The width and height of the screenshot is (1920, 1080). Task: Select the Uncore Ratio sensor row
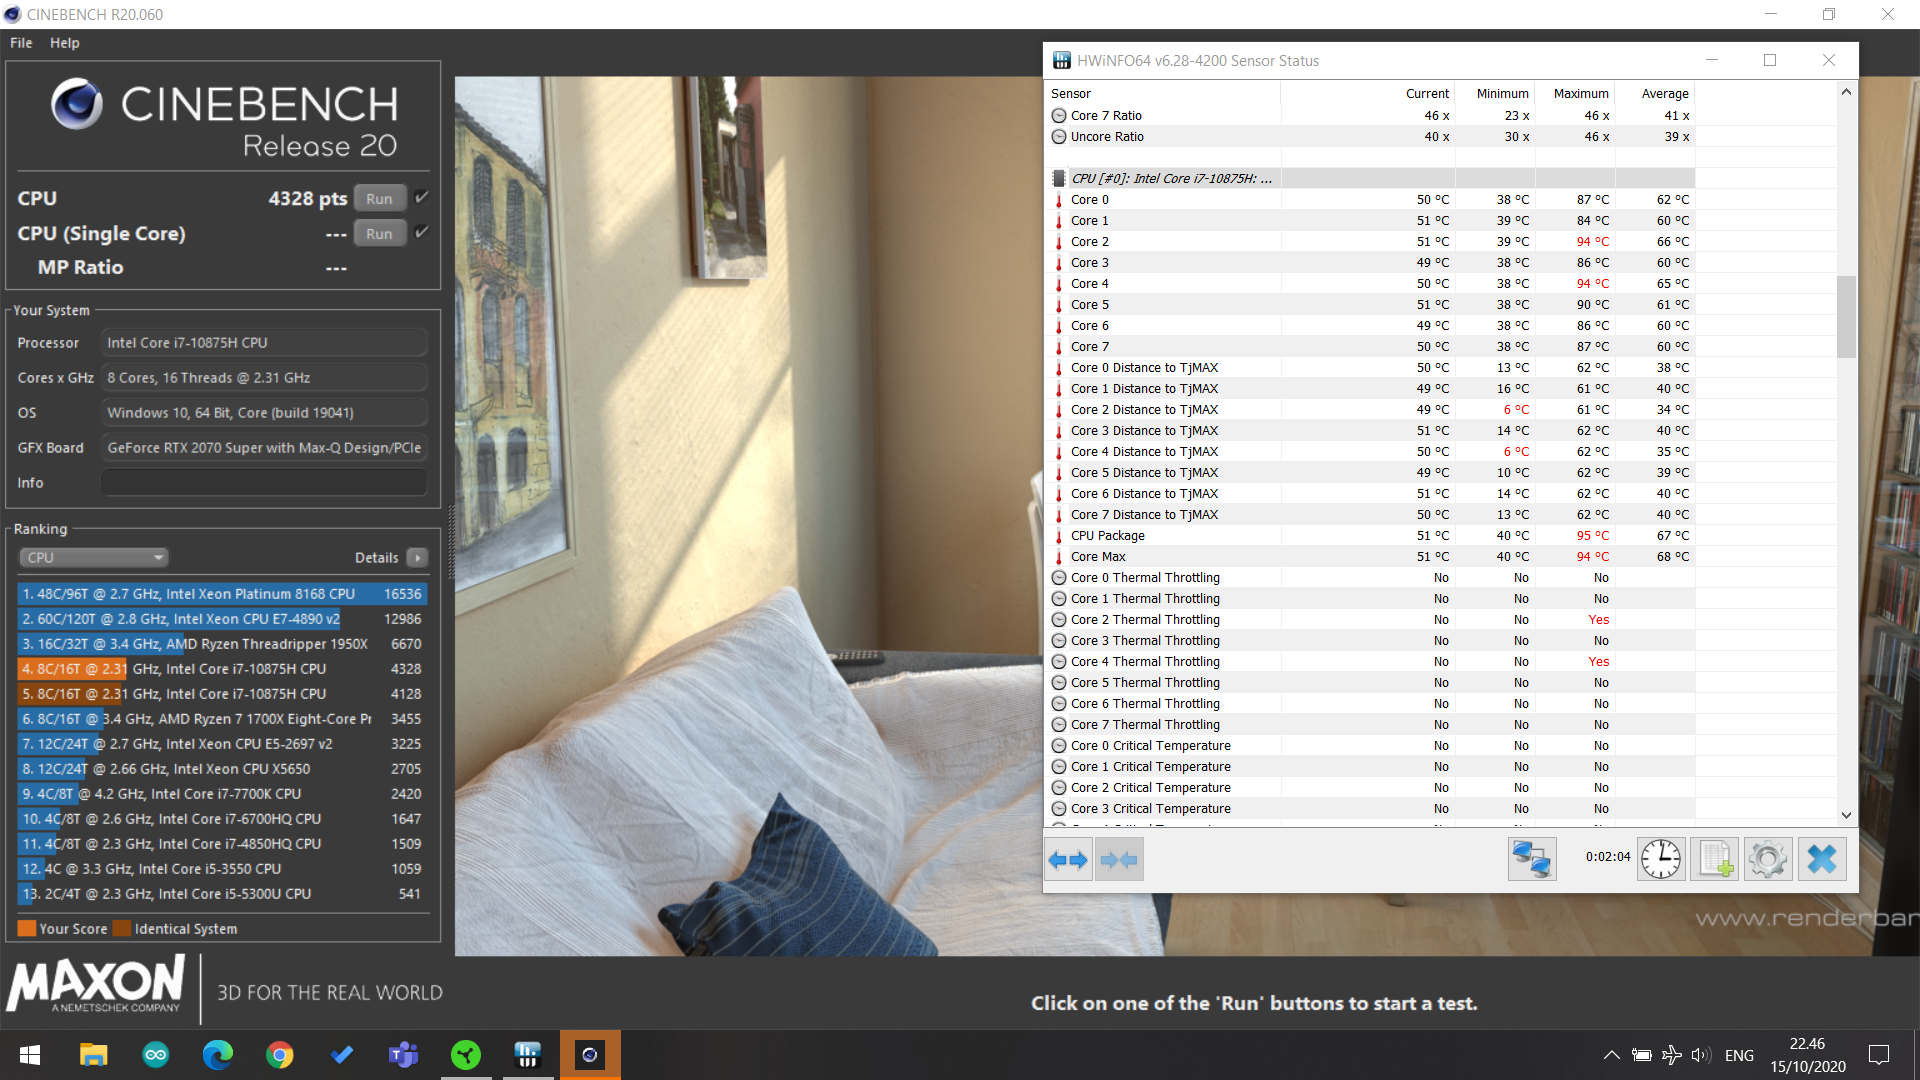1371,137
